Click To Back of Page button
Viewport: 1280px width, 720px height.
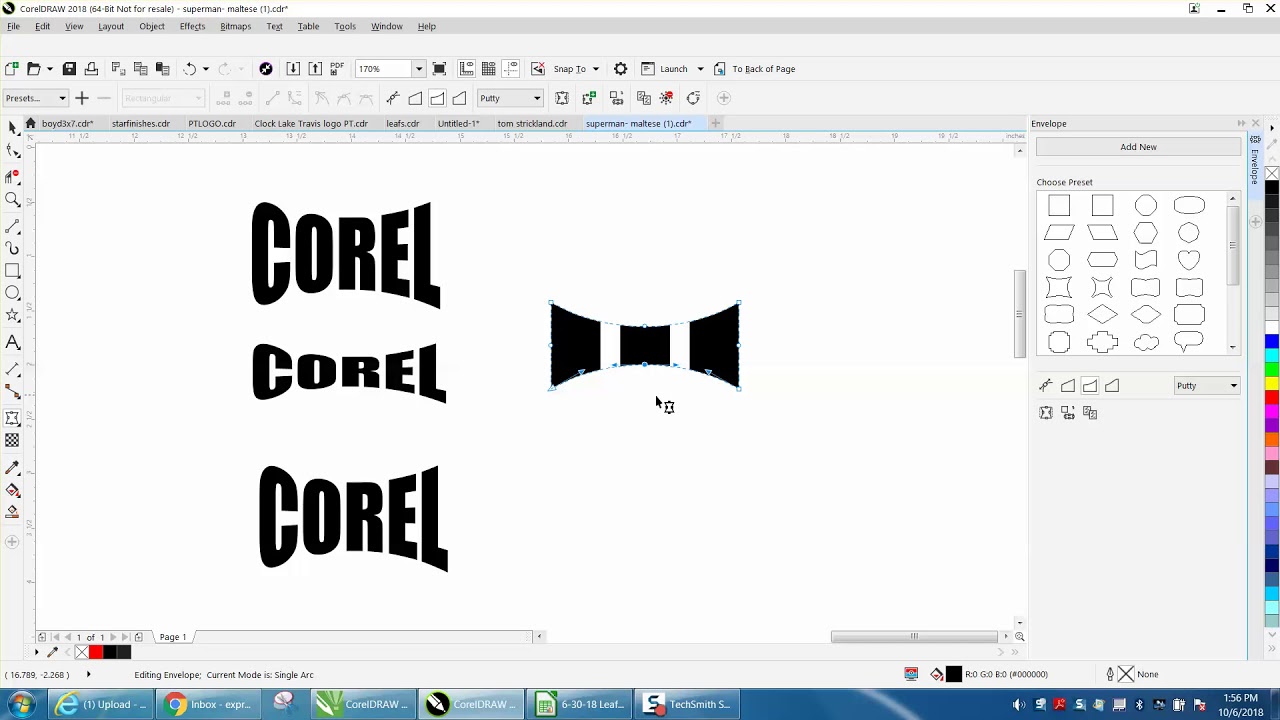click(754, 69)
